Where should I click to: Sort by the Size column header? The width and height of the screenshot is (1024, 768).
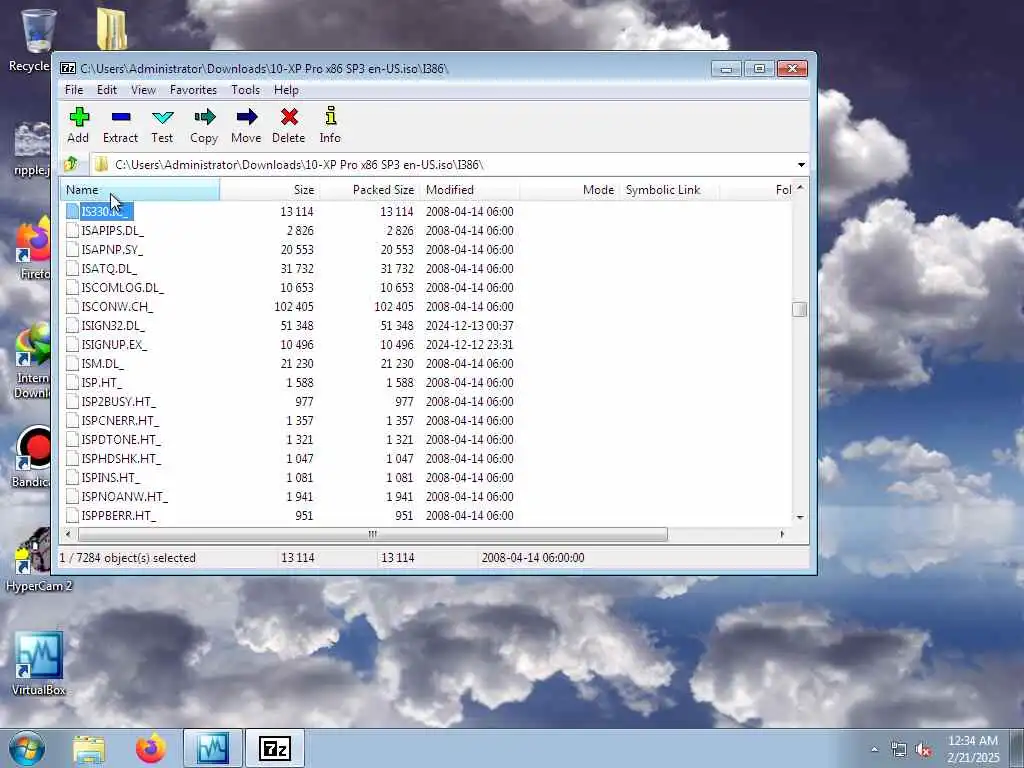tap(269, 189)
